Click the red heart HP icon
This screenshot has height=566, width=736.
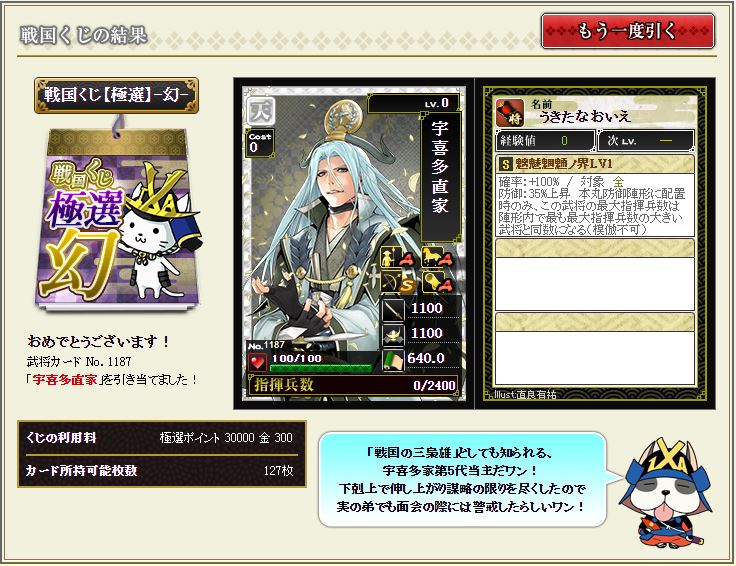coord(257,362)
